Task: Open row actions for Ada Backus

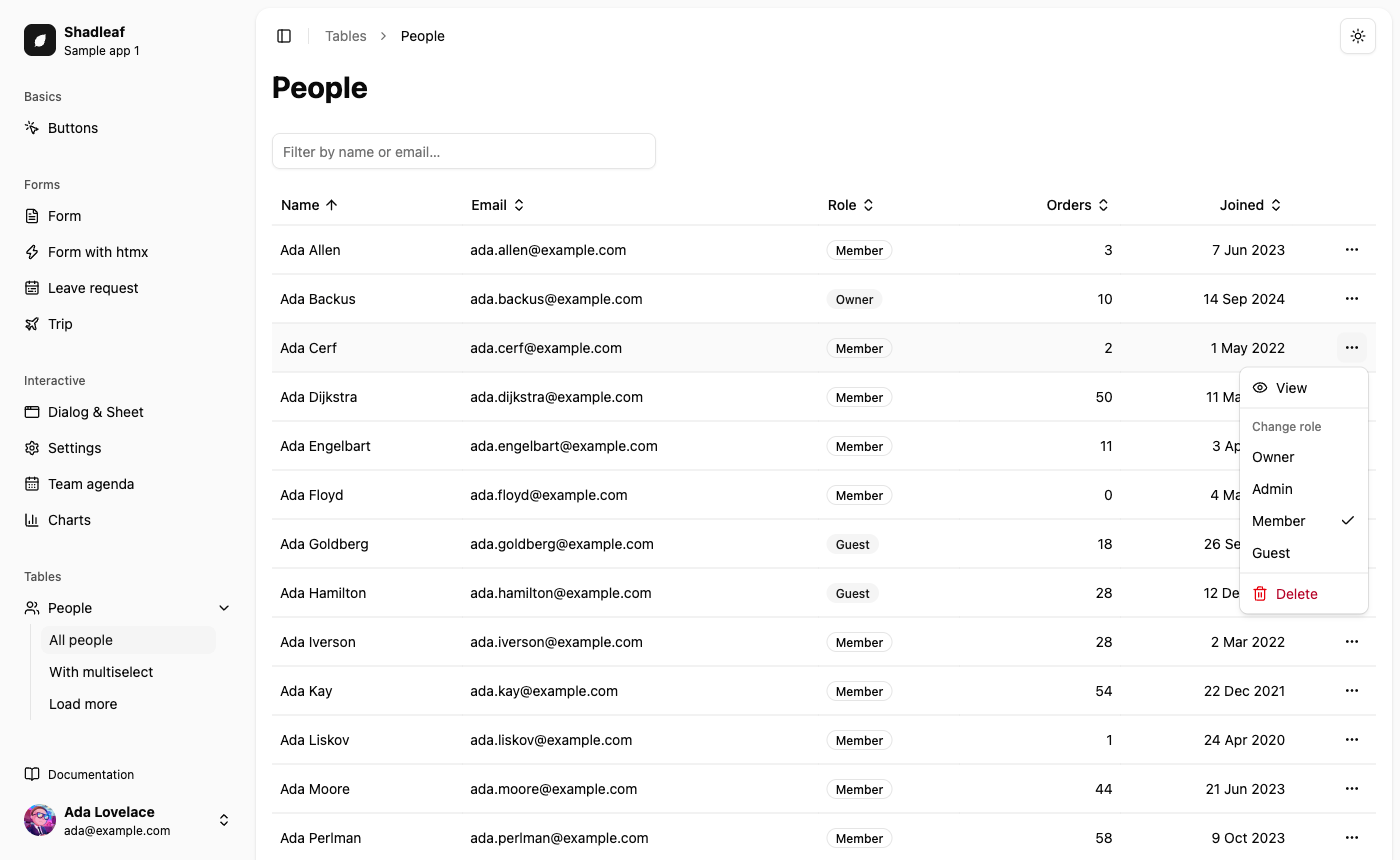Action: 1352,299
